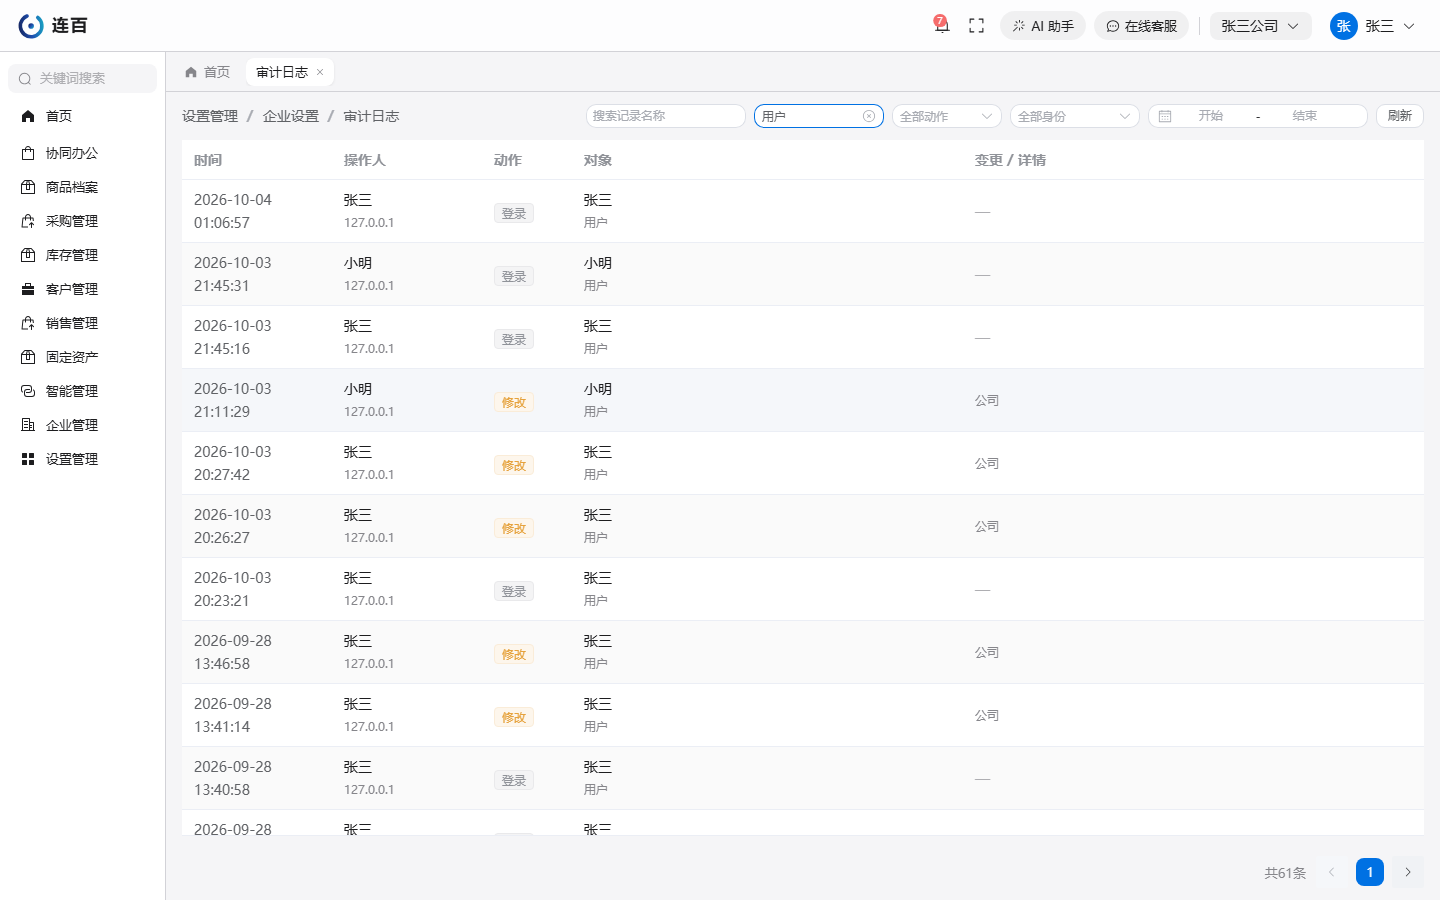Toggle fullscreen mode icon
The height and width of the screenshot is (900, 1440).
[977, 26]
